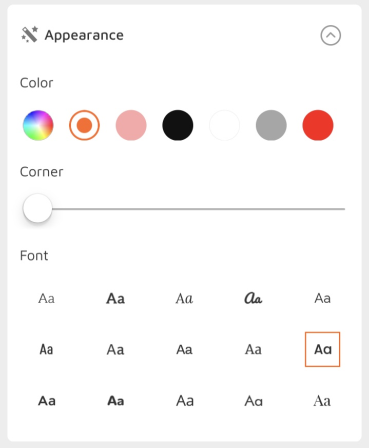Click the Corner slider handle

[x=38, y=208]
